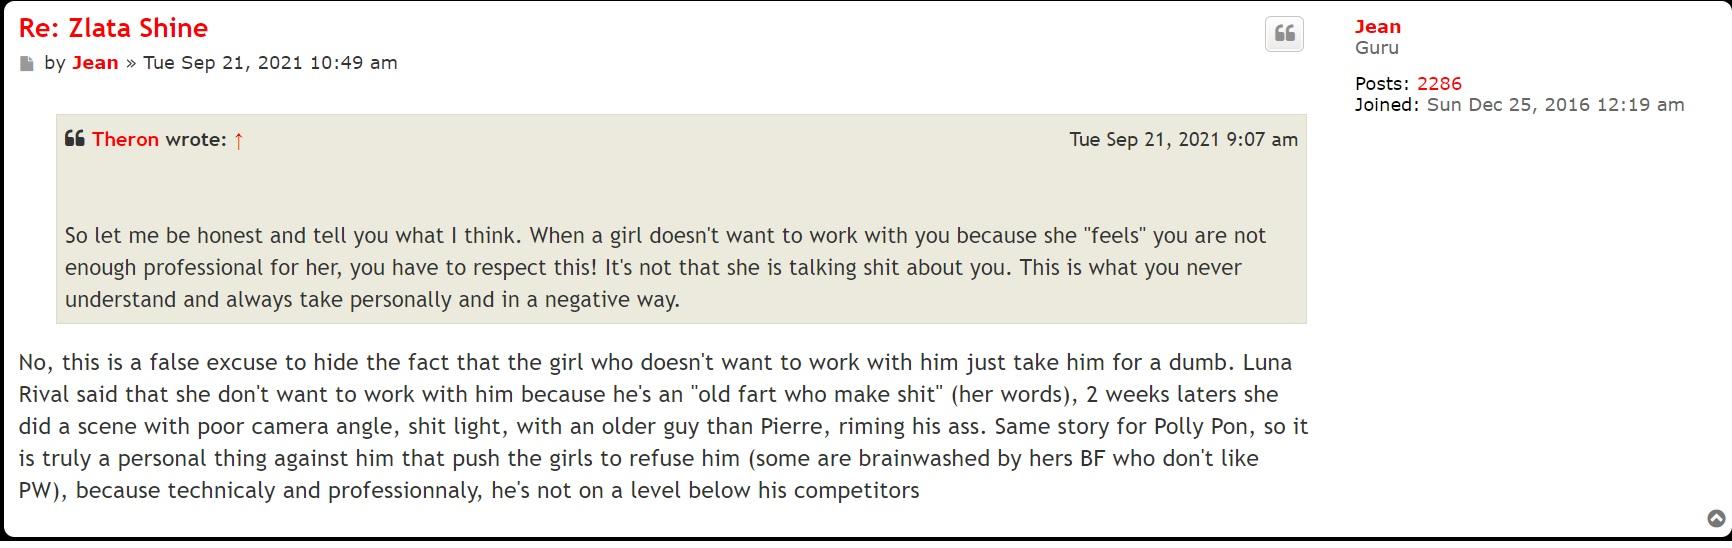Open Jean's profile from the post byline

pos(95,63)
